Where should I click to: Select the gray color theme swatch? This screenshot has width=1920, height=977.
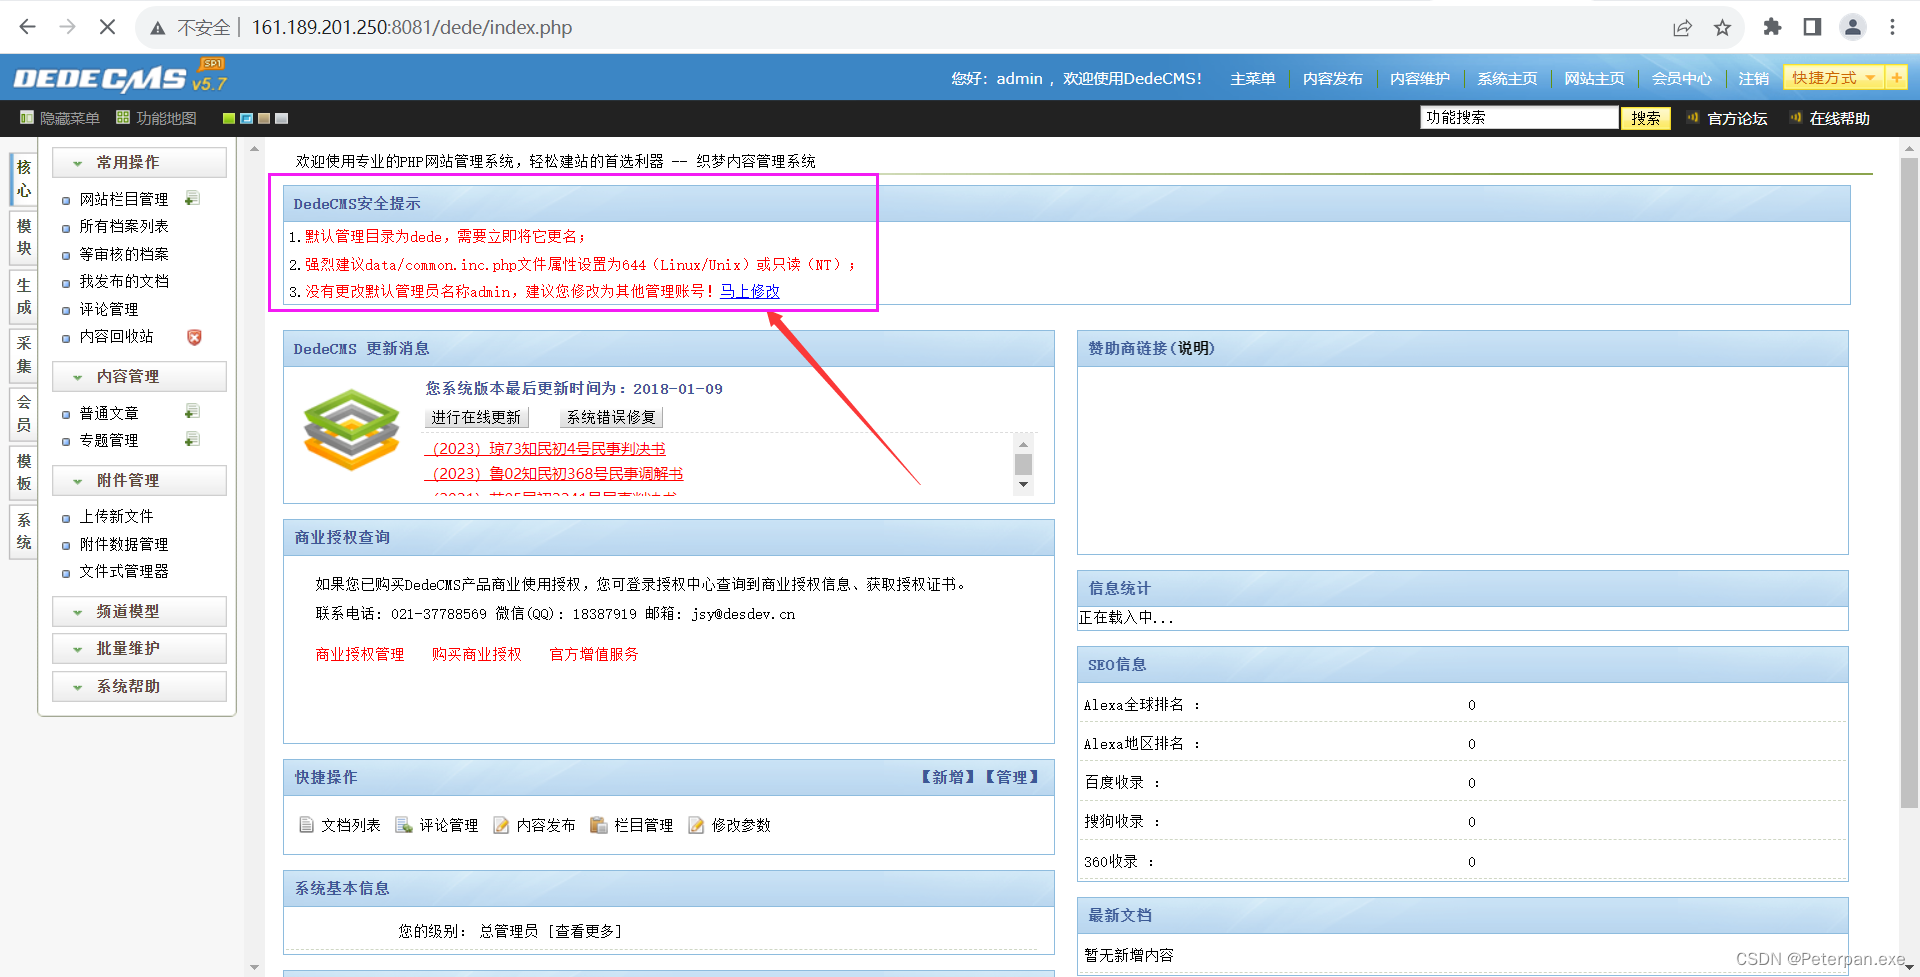[x=282, y=118]
